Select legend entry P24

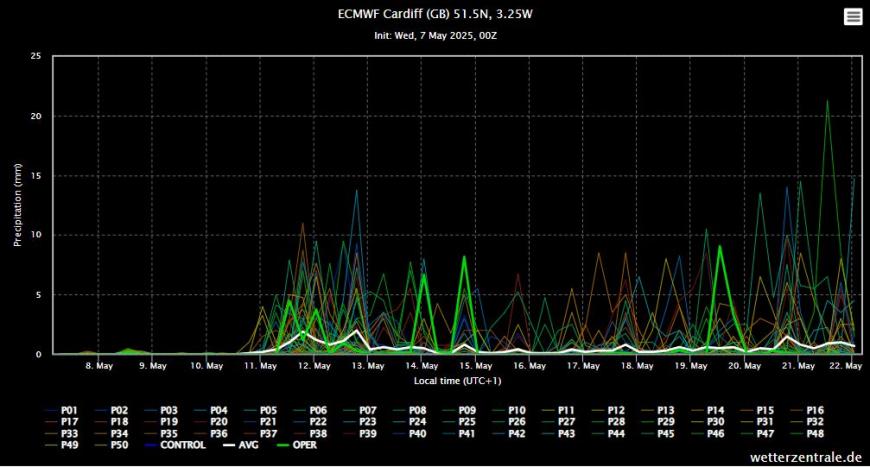coord(410,422)
